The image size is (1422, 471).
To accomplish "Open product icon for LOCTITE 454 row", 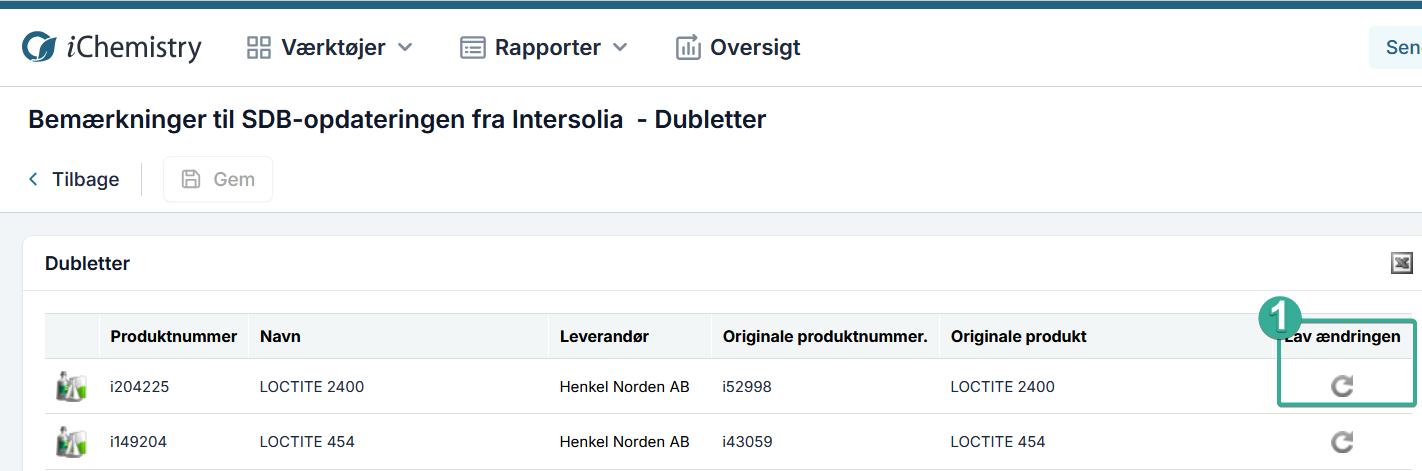I will (72, 441).
